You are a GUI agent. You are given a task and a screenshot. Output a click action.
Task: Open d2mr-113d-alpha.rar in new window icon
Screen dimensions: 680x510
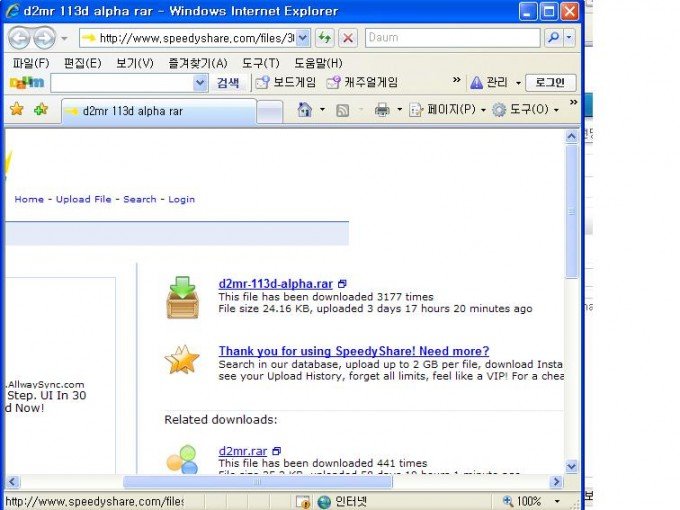point(342,284)
